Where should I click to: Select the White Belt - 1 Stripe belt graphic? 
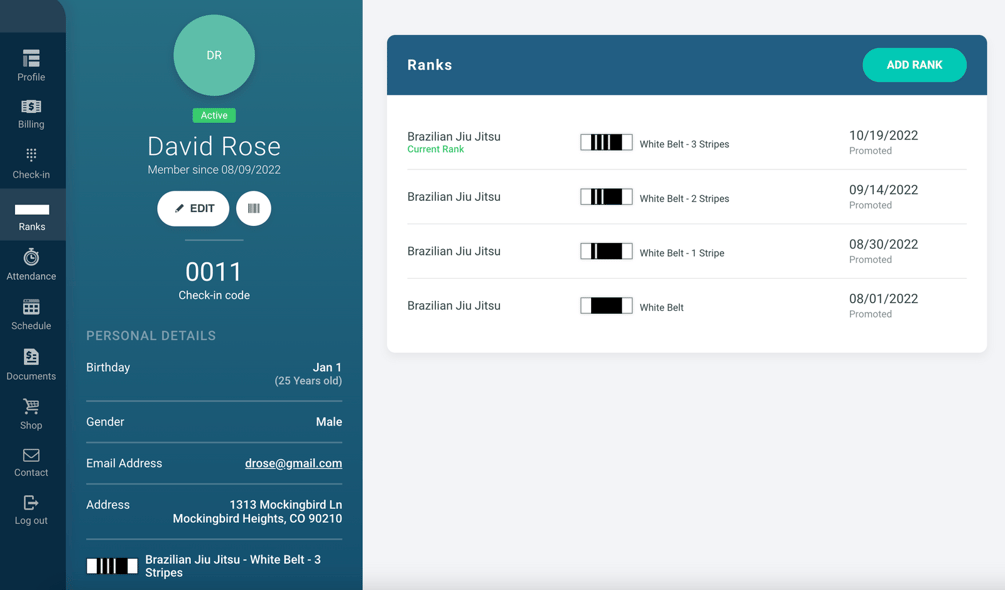(x=606, y=251)
